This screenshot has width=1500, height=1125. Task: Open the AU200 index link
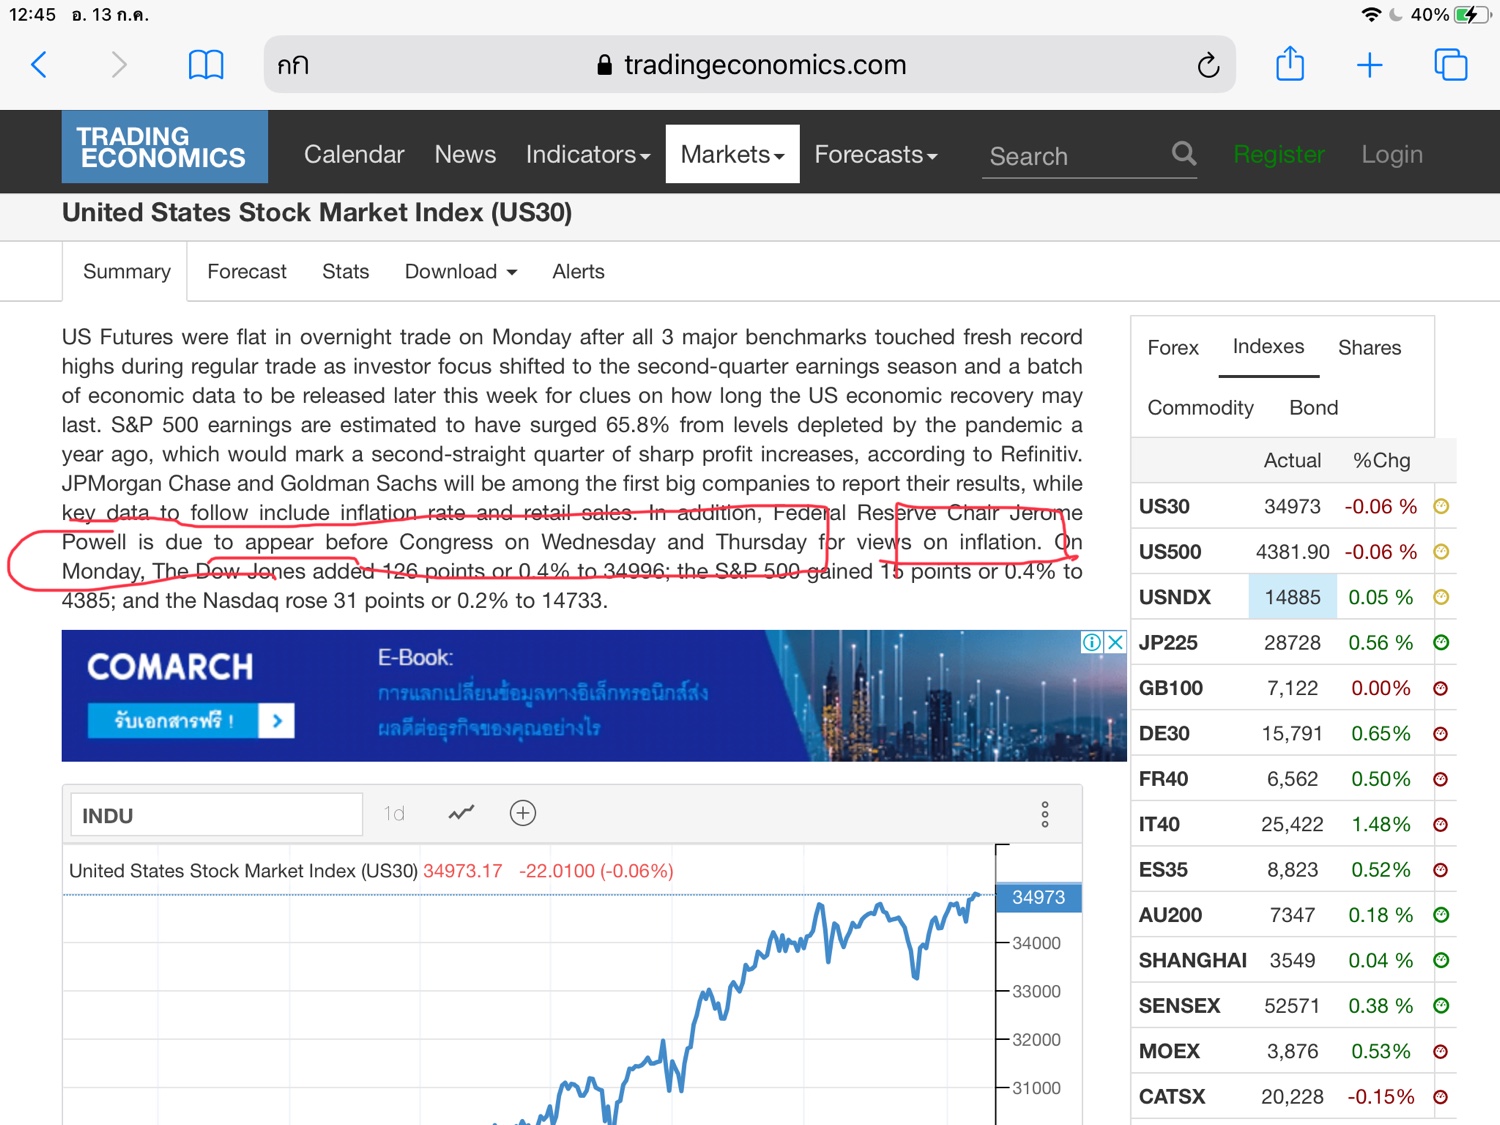[1171, 915]
